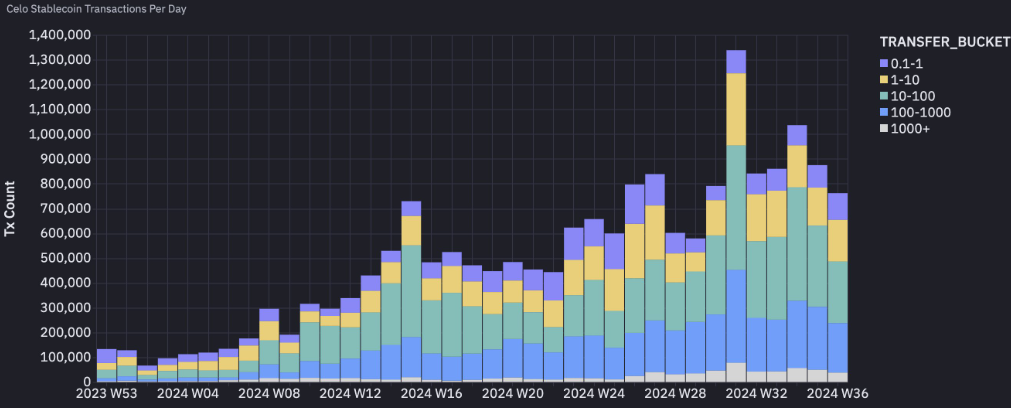Select the 10-100 legend label
The image size is (1011, 408).
point(912,97)
